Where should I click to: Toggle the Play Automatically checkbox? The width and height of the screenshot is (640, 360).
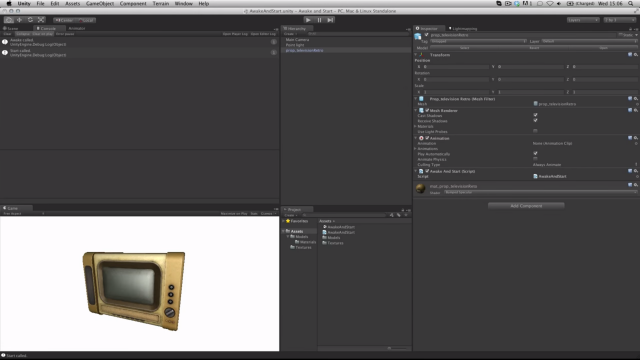[x=535, y=154]
